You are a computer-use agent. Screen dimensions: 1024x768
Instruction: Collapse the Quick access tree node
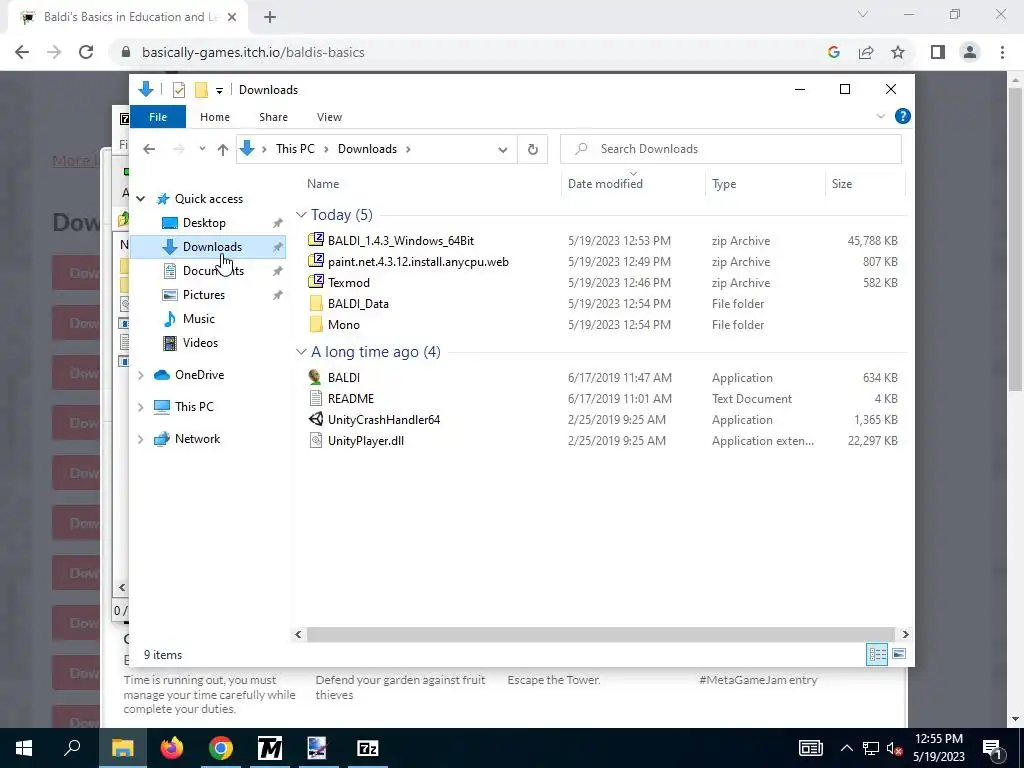[x=140, y=199]
